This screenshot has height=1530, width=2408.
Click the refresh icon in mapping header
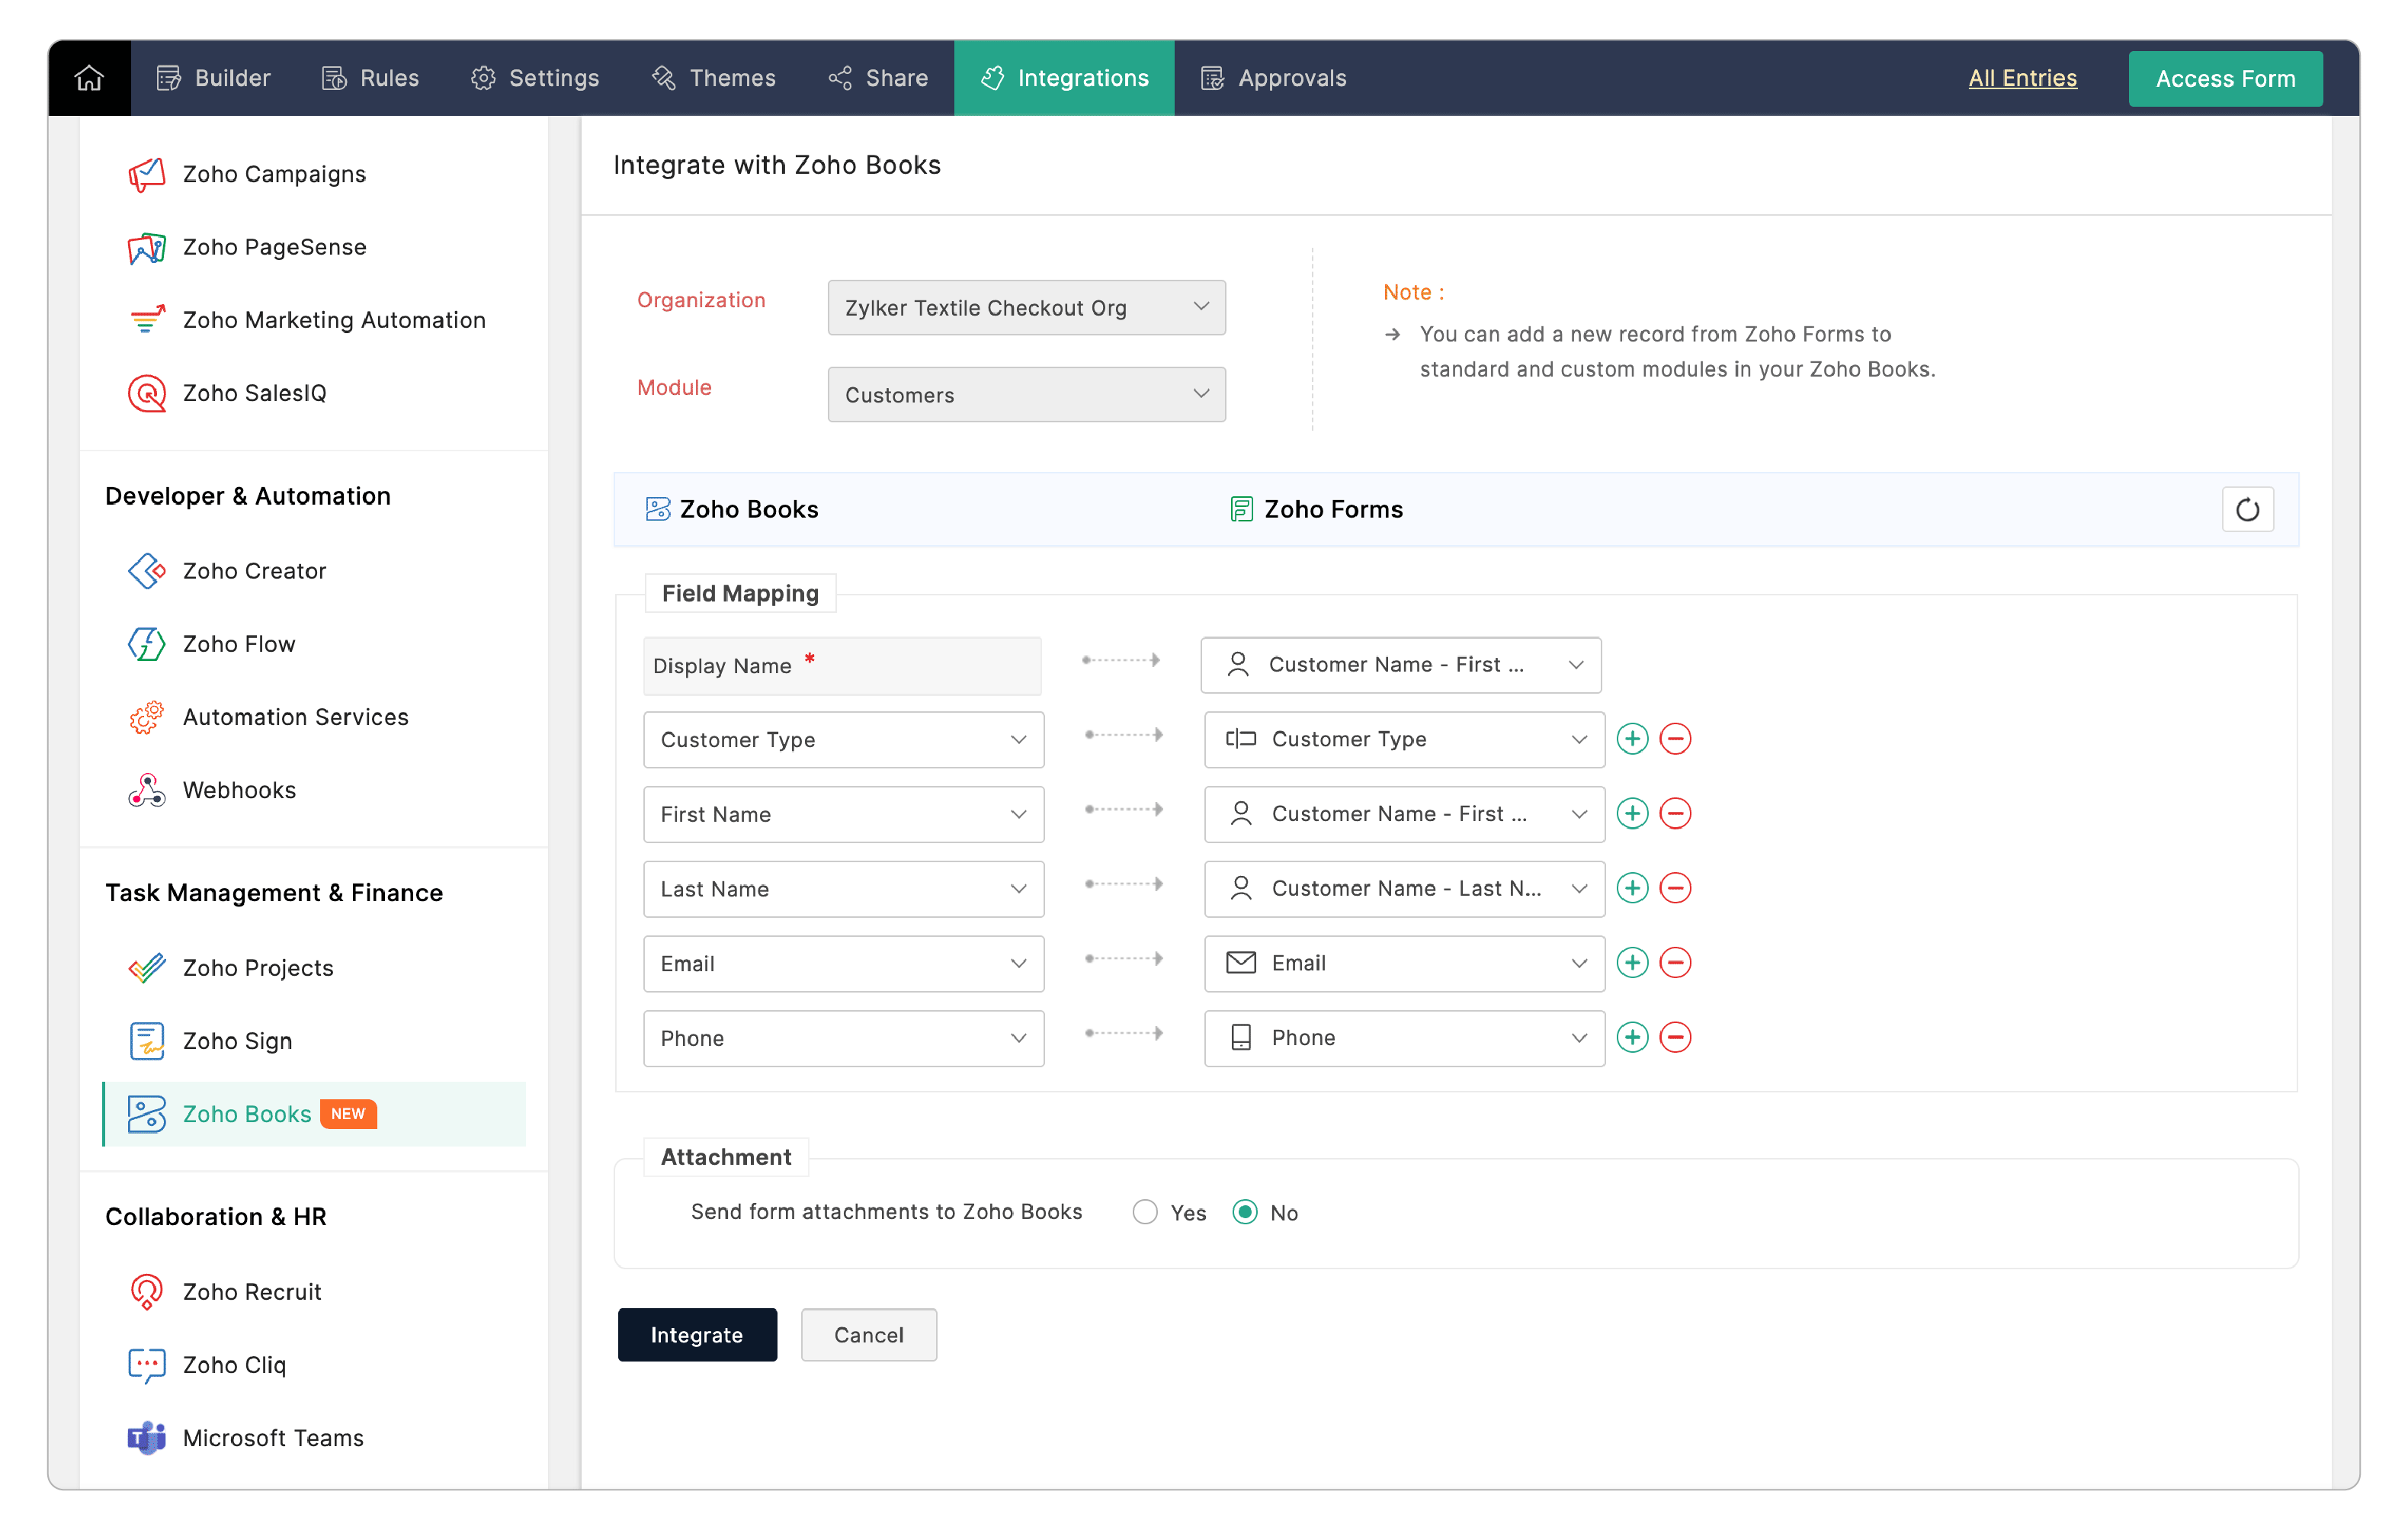2246,509
